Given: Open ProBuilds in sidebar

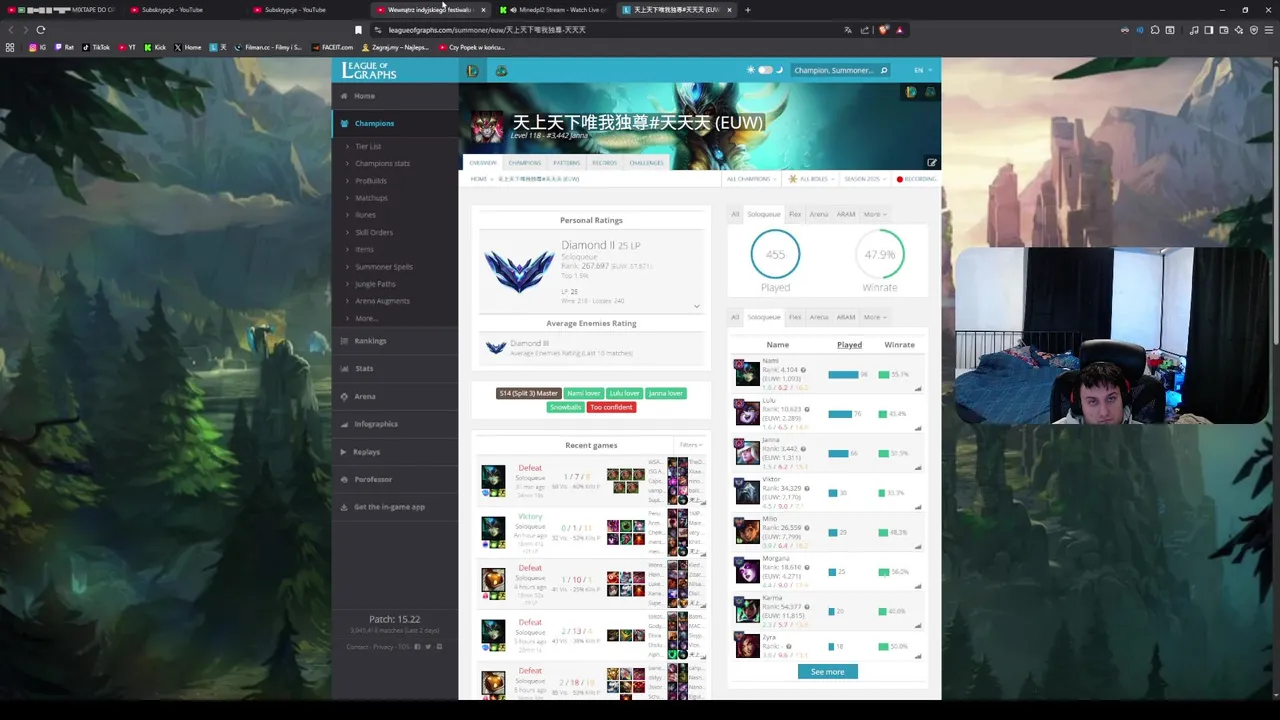Looking at the screenshot, I should 370,181.
